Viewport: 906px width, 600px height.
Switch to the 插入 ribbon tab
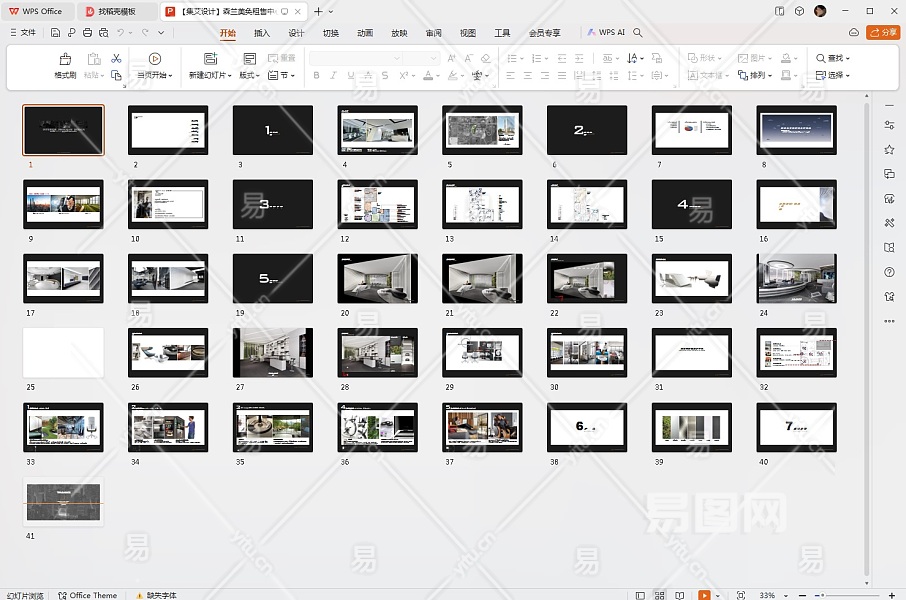pos(262,33)
